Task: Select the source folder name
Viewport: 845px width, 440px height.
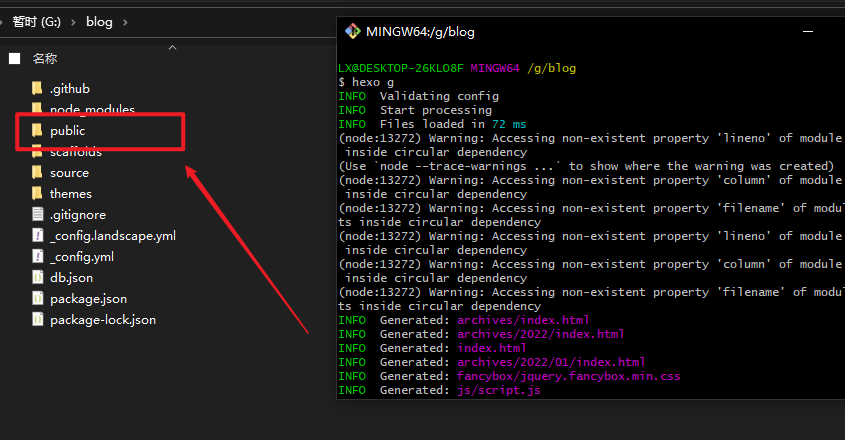Action: tap(70, 173)
